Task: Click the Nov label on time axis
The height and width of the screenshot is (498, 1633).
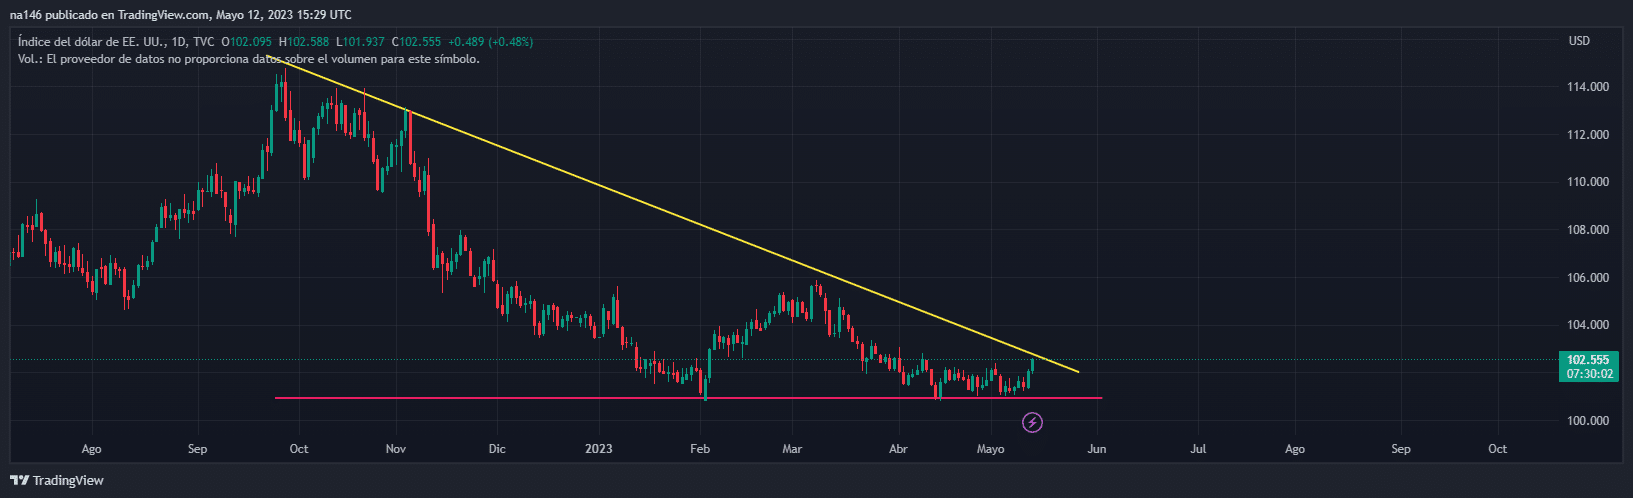Action: (395, 449)
